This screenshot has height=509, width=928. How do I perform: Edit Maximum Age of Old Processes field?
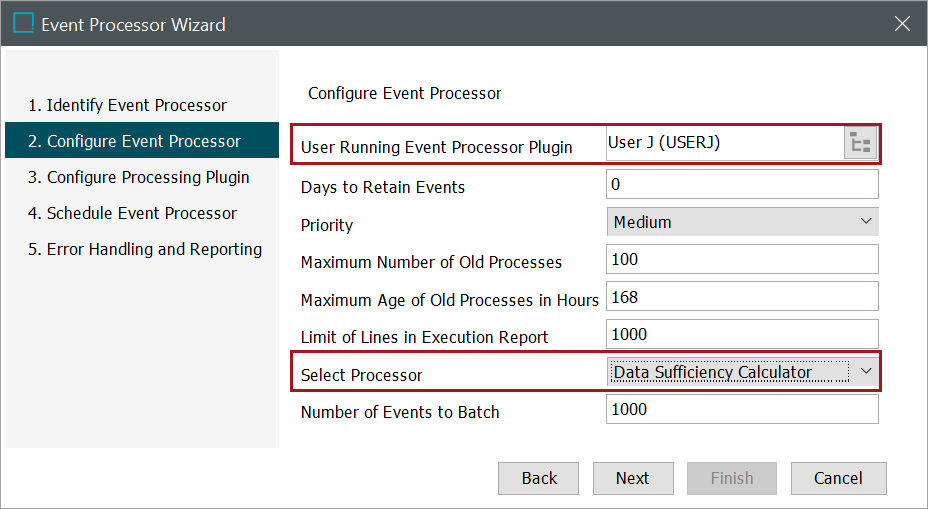click(x=742, y=297)
